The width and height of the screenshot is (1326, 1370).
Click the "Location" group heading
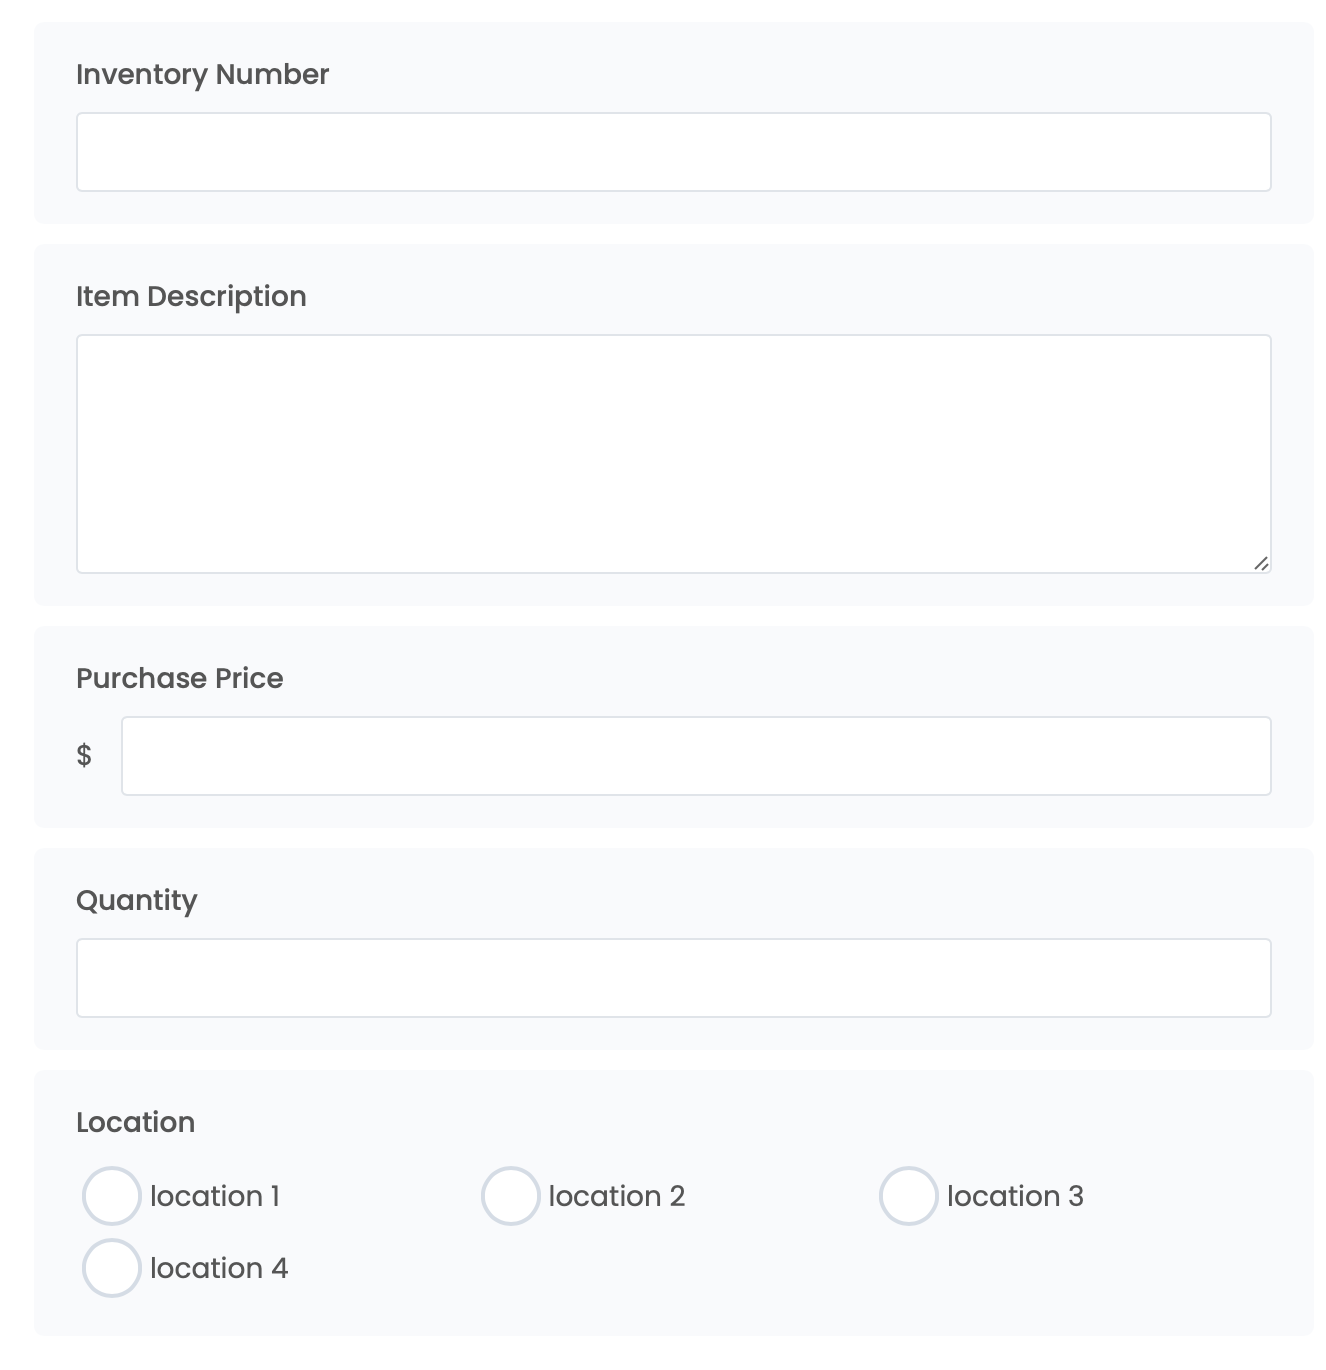click(x=135, y=1122)
